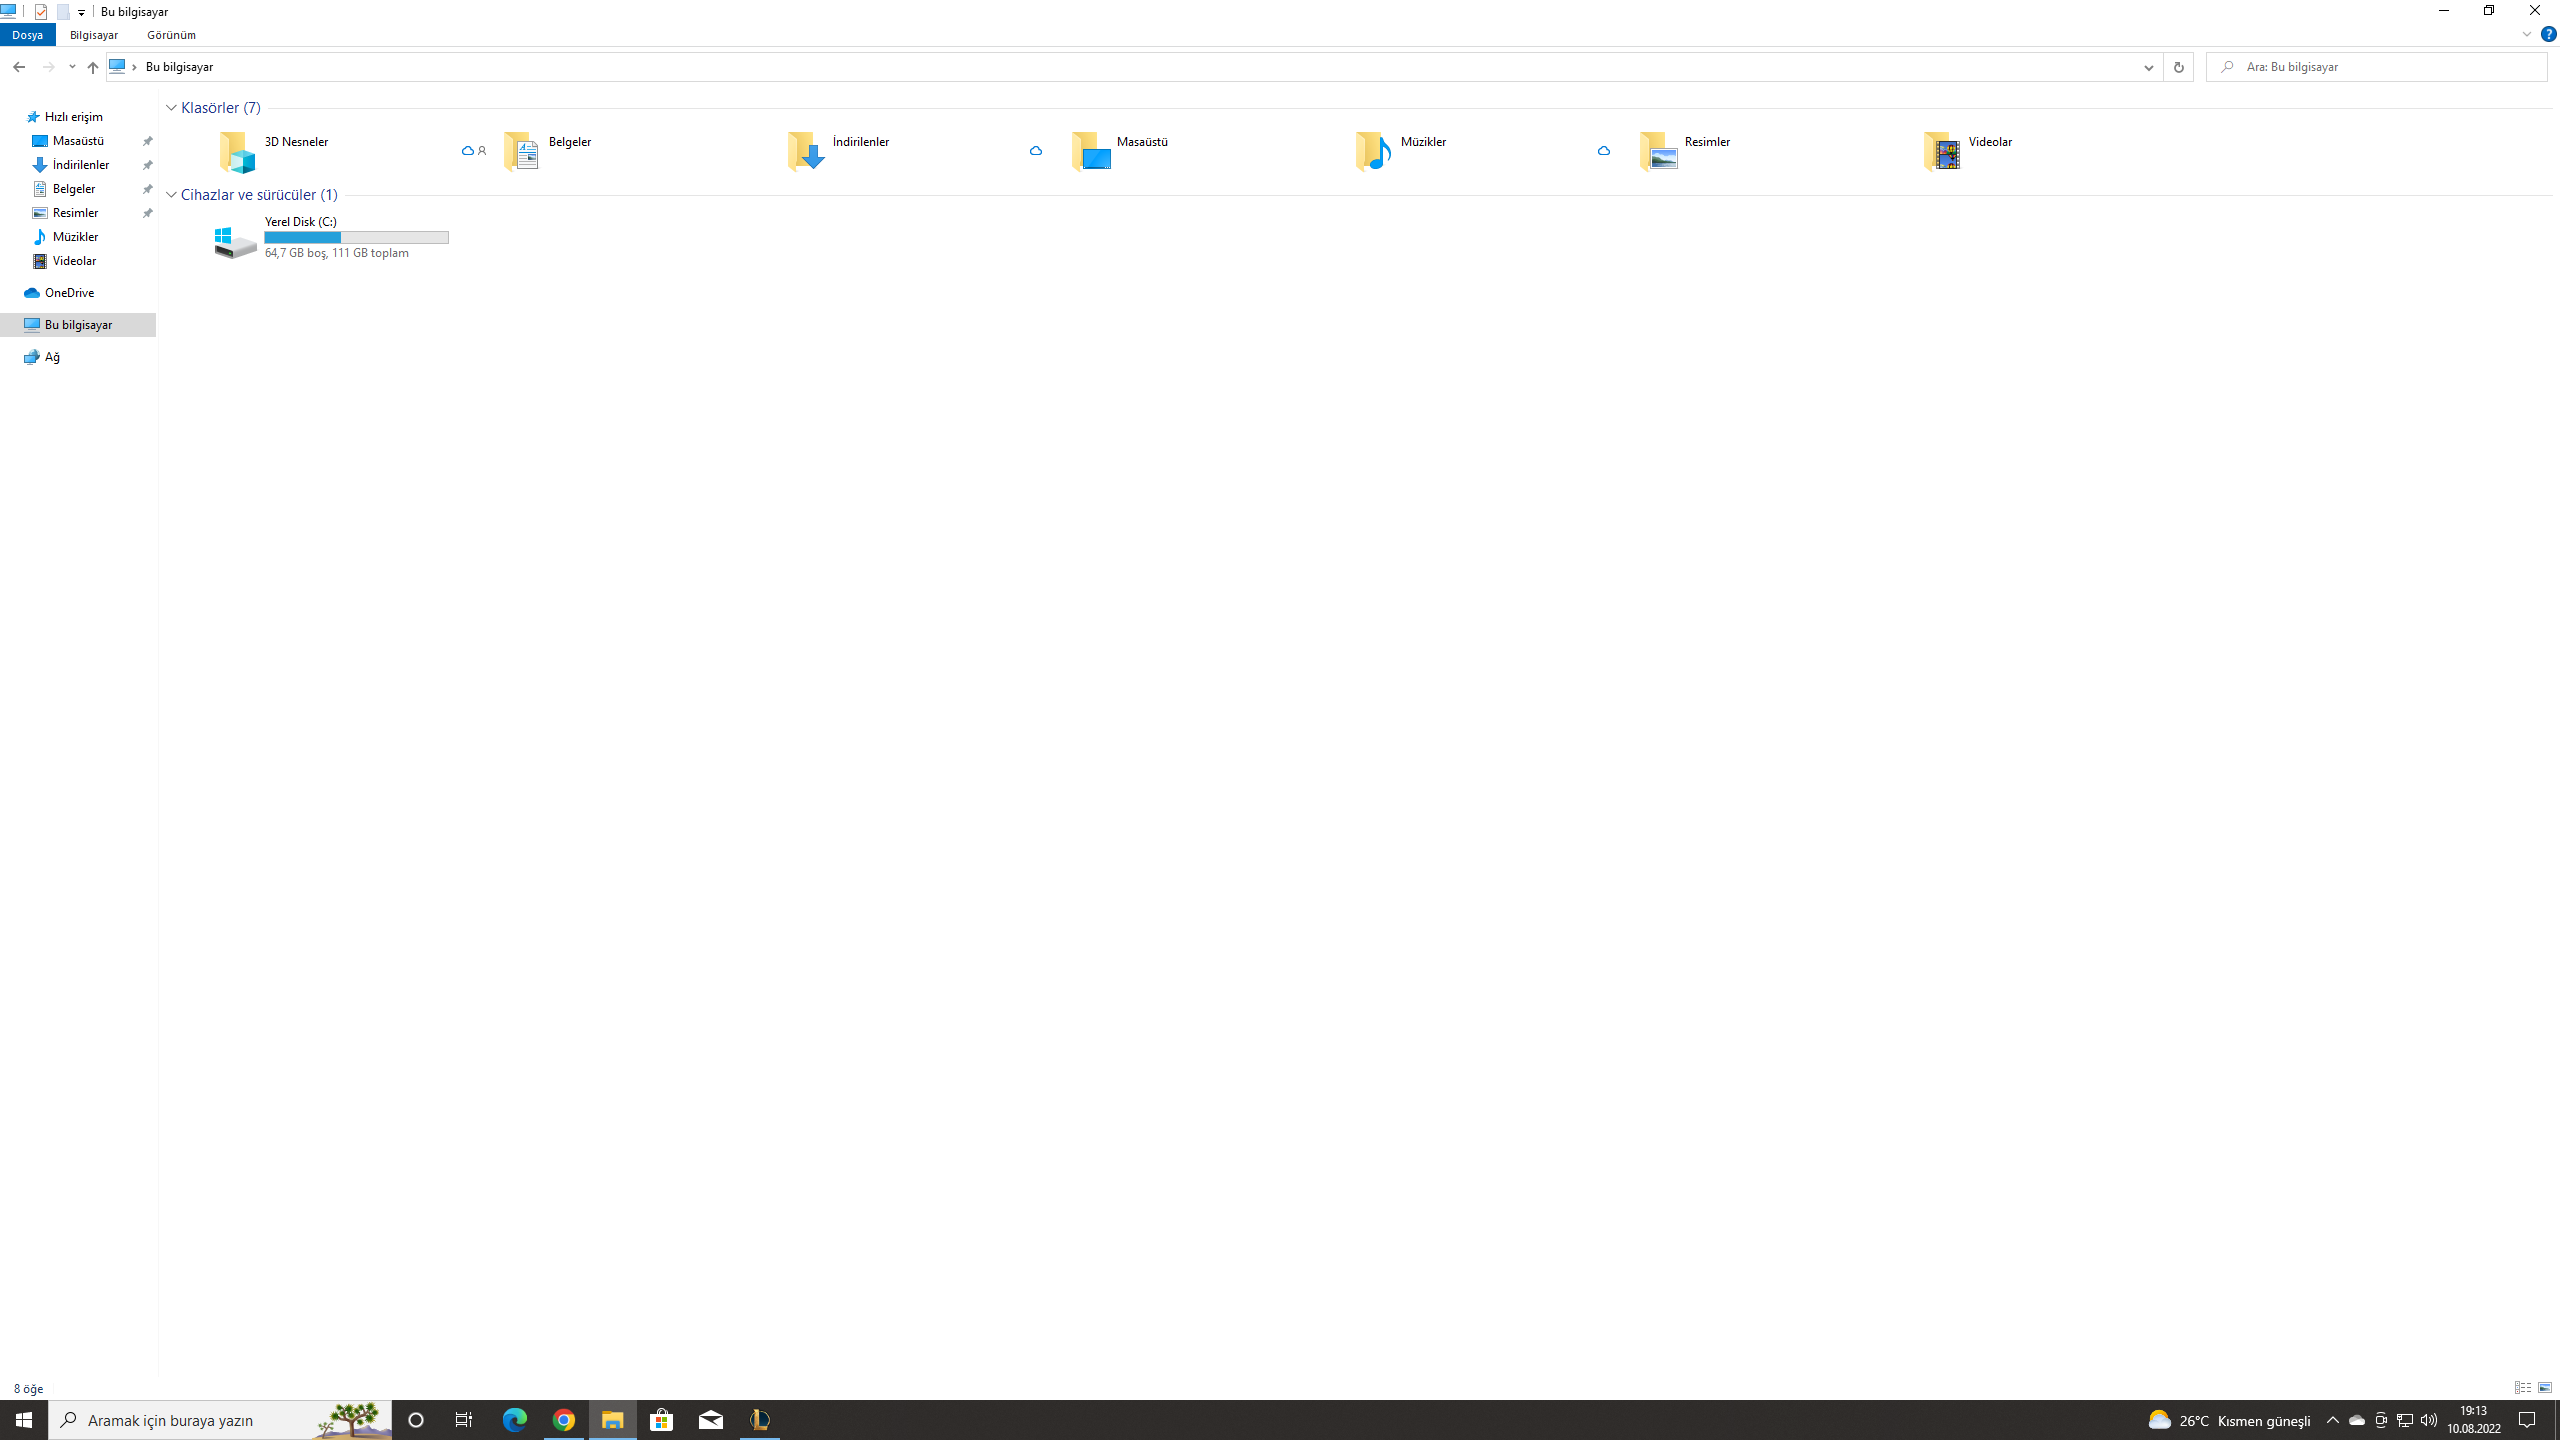Open address bar history dropdown
The height and width of the screenshot is (1440, 2560).
pyautogui.click(x=2147, y=67)
